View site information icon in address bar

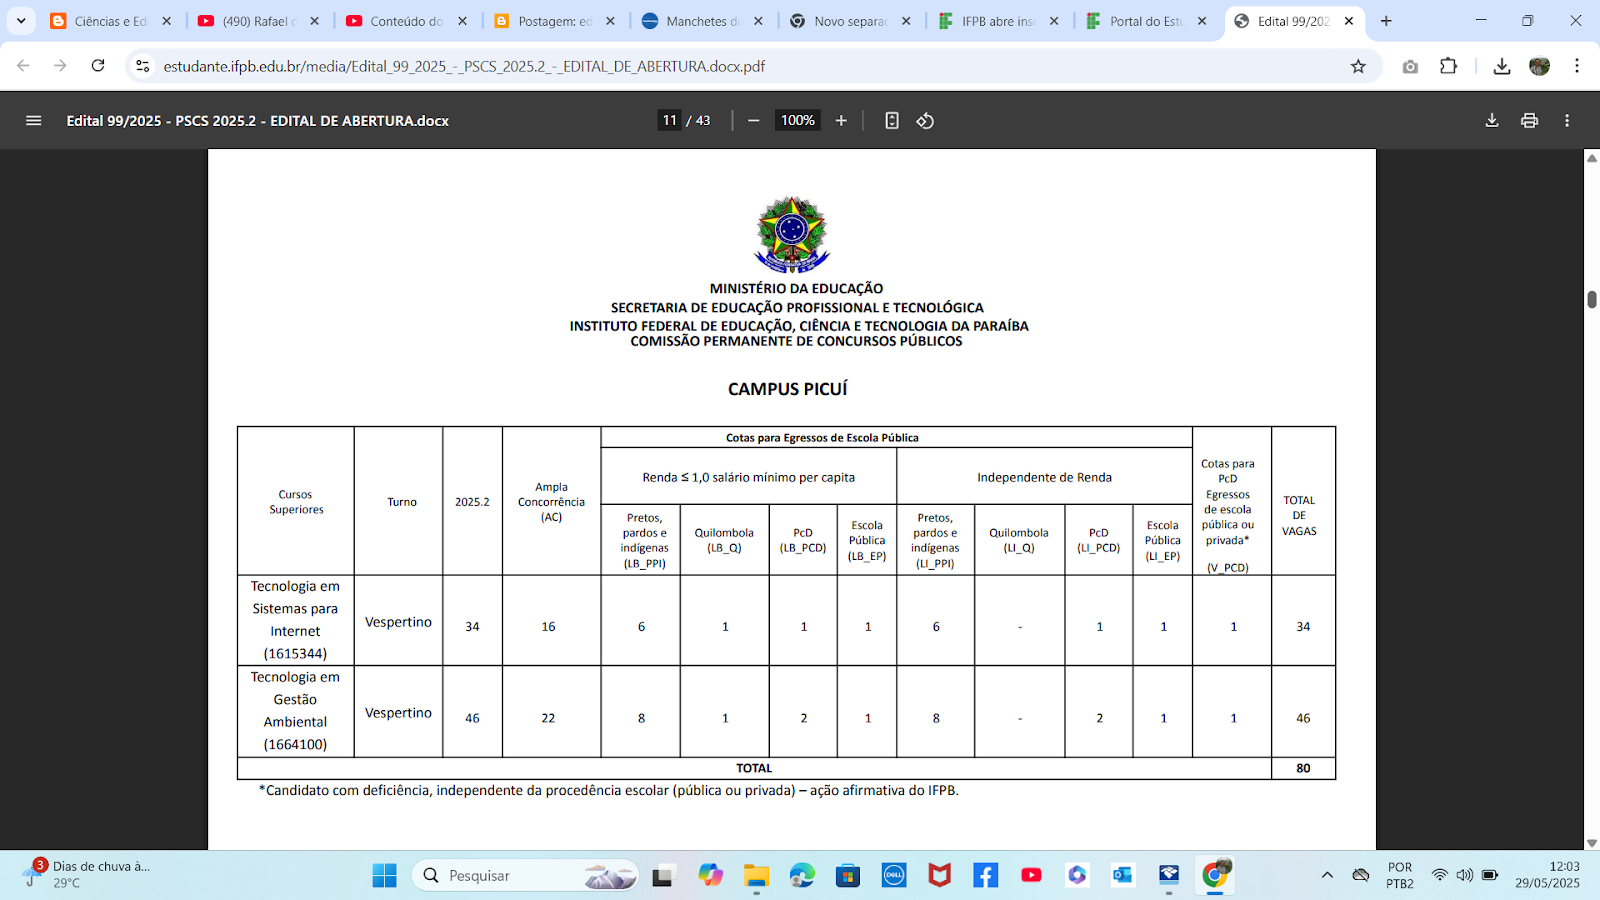pyautogui.click(x=143, y=66)
